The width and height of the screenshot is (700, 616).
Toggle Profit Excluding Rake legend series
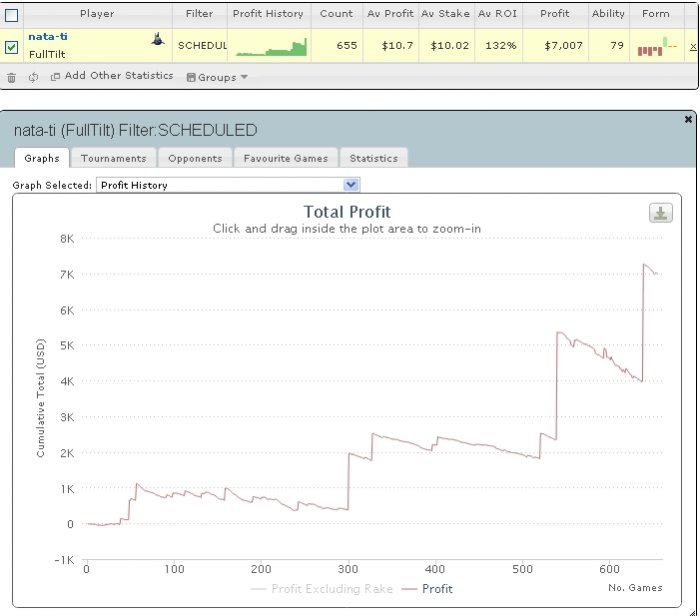(x=321, y=589)
